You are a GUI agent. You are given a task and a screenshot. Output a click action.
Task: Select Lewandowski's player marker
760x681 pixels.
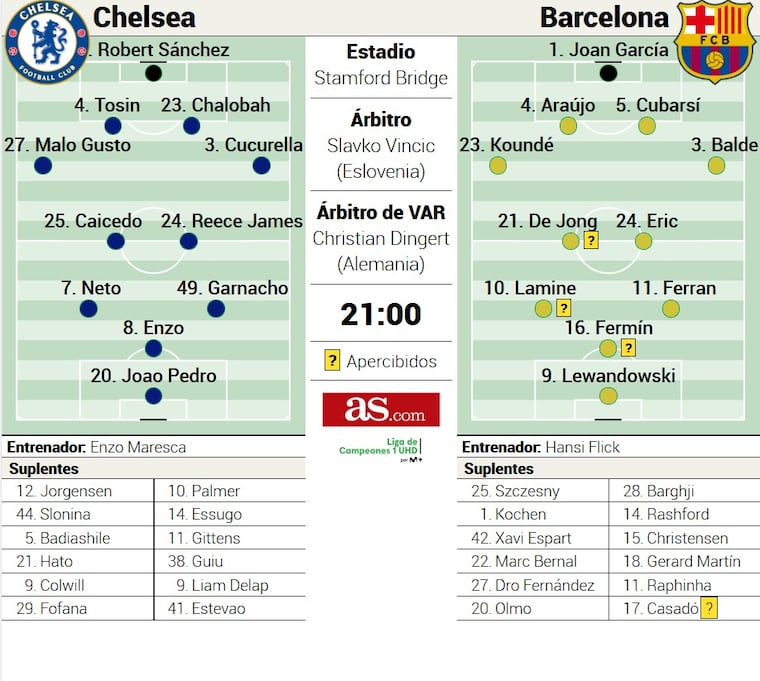[608, 396]
